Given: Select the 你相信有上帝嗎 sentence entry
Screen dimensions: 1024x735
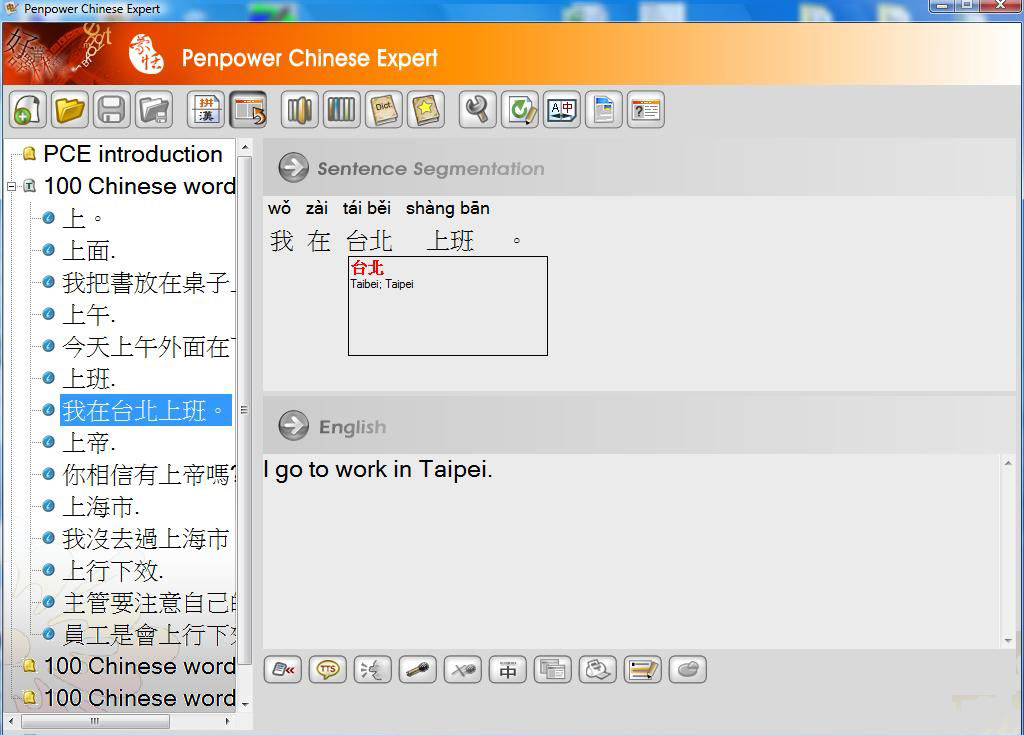Looking at the screenshot, I should click(x=148, y=475).
